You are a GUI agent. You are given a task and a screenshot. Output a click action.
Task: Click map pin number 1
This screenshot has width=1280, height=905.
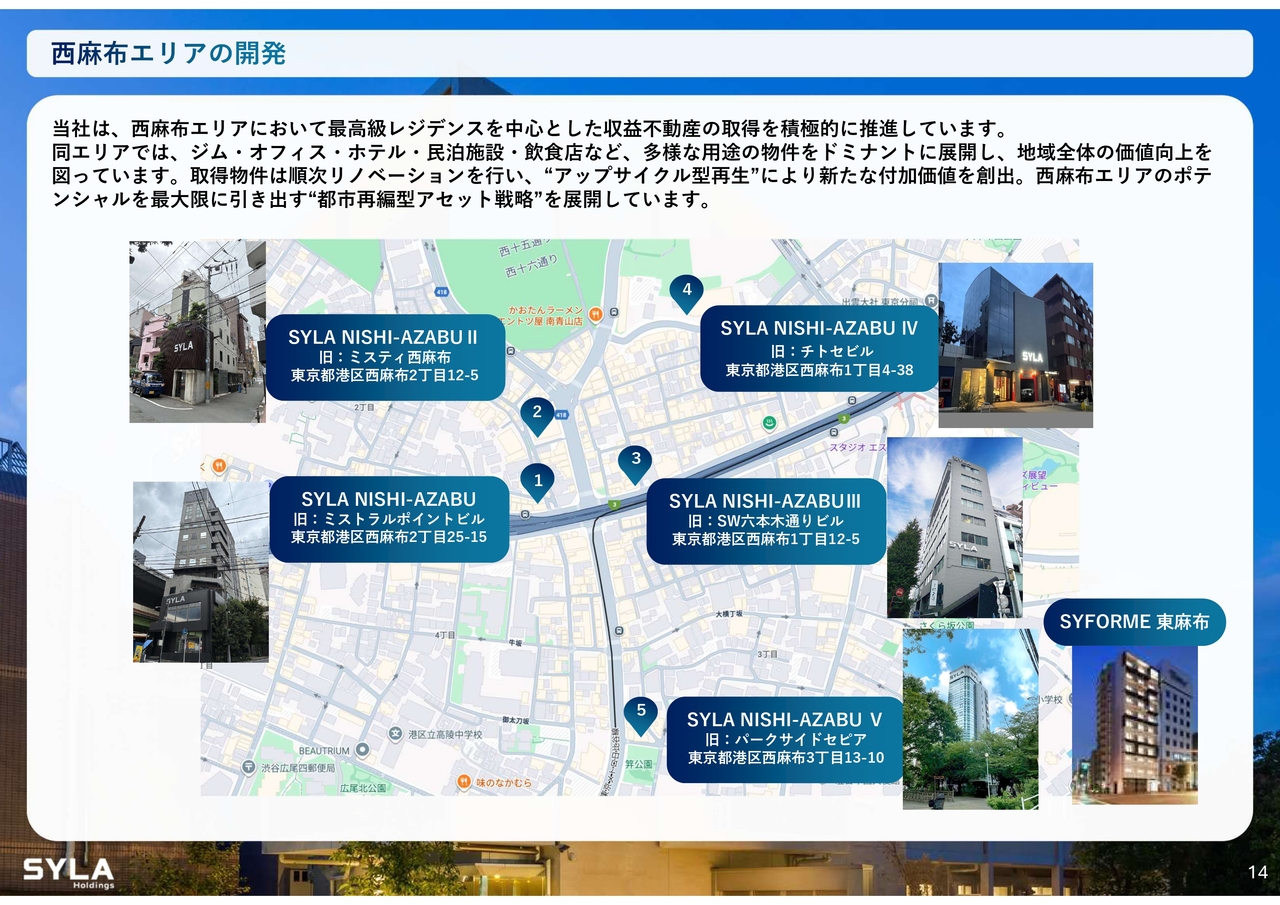pyautogui.click(x=538, y=482)
